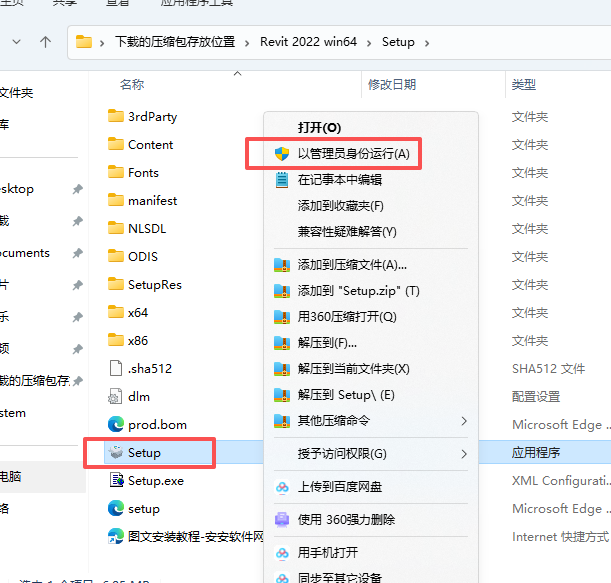
Task: Unpin Documents pin icon in sidebar
Action: pyautogui.click(x=78, y=253)
